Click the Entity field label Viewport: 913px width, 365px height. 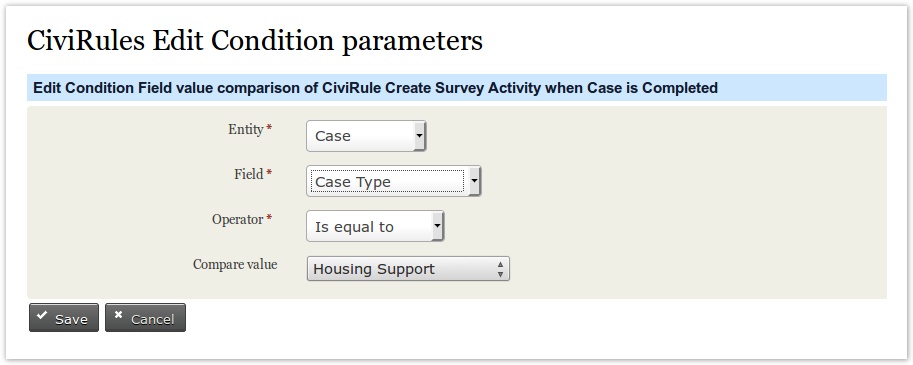246,130
